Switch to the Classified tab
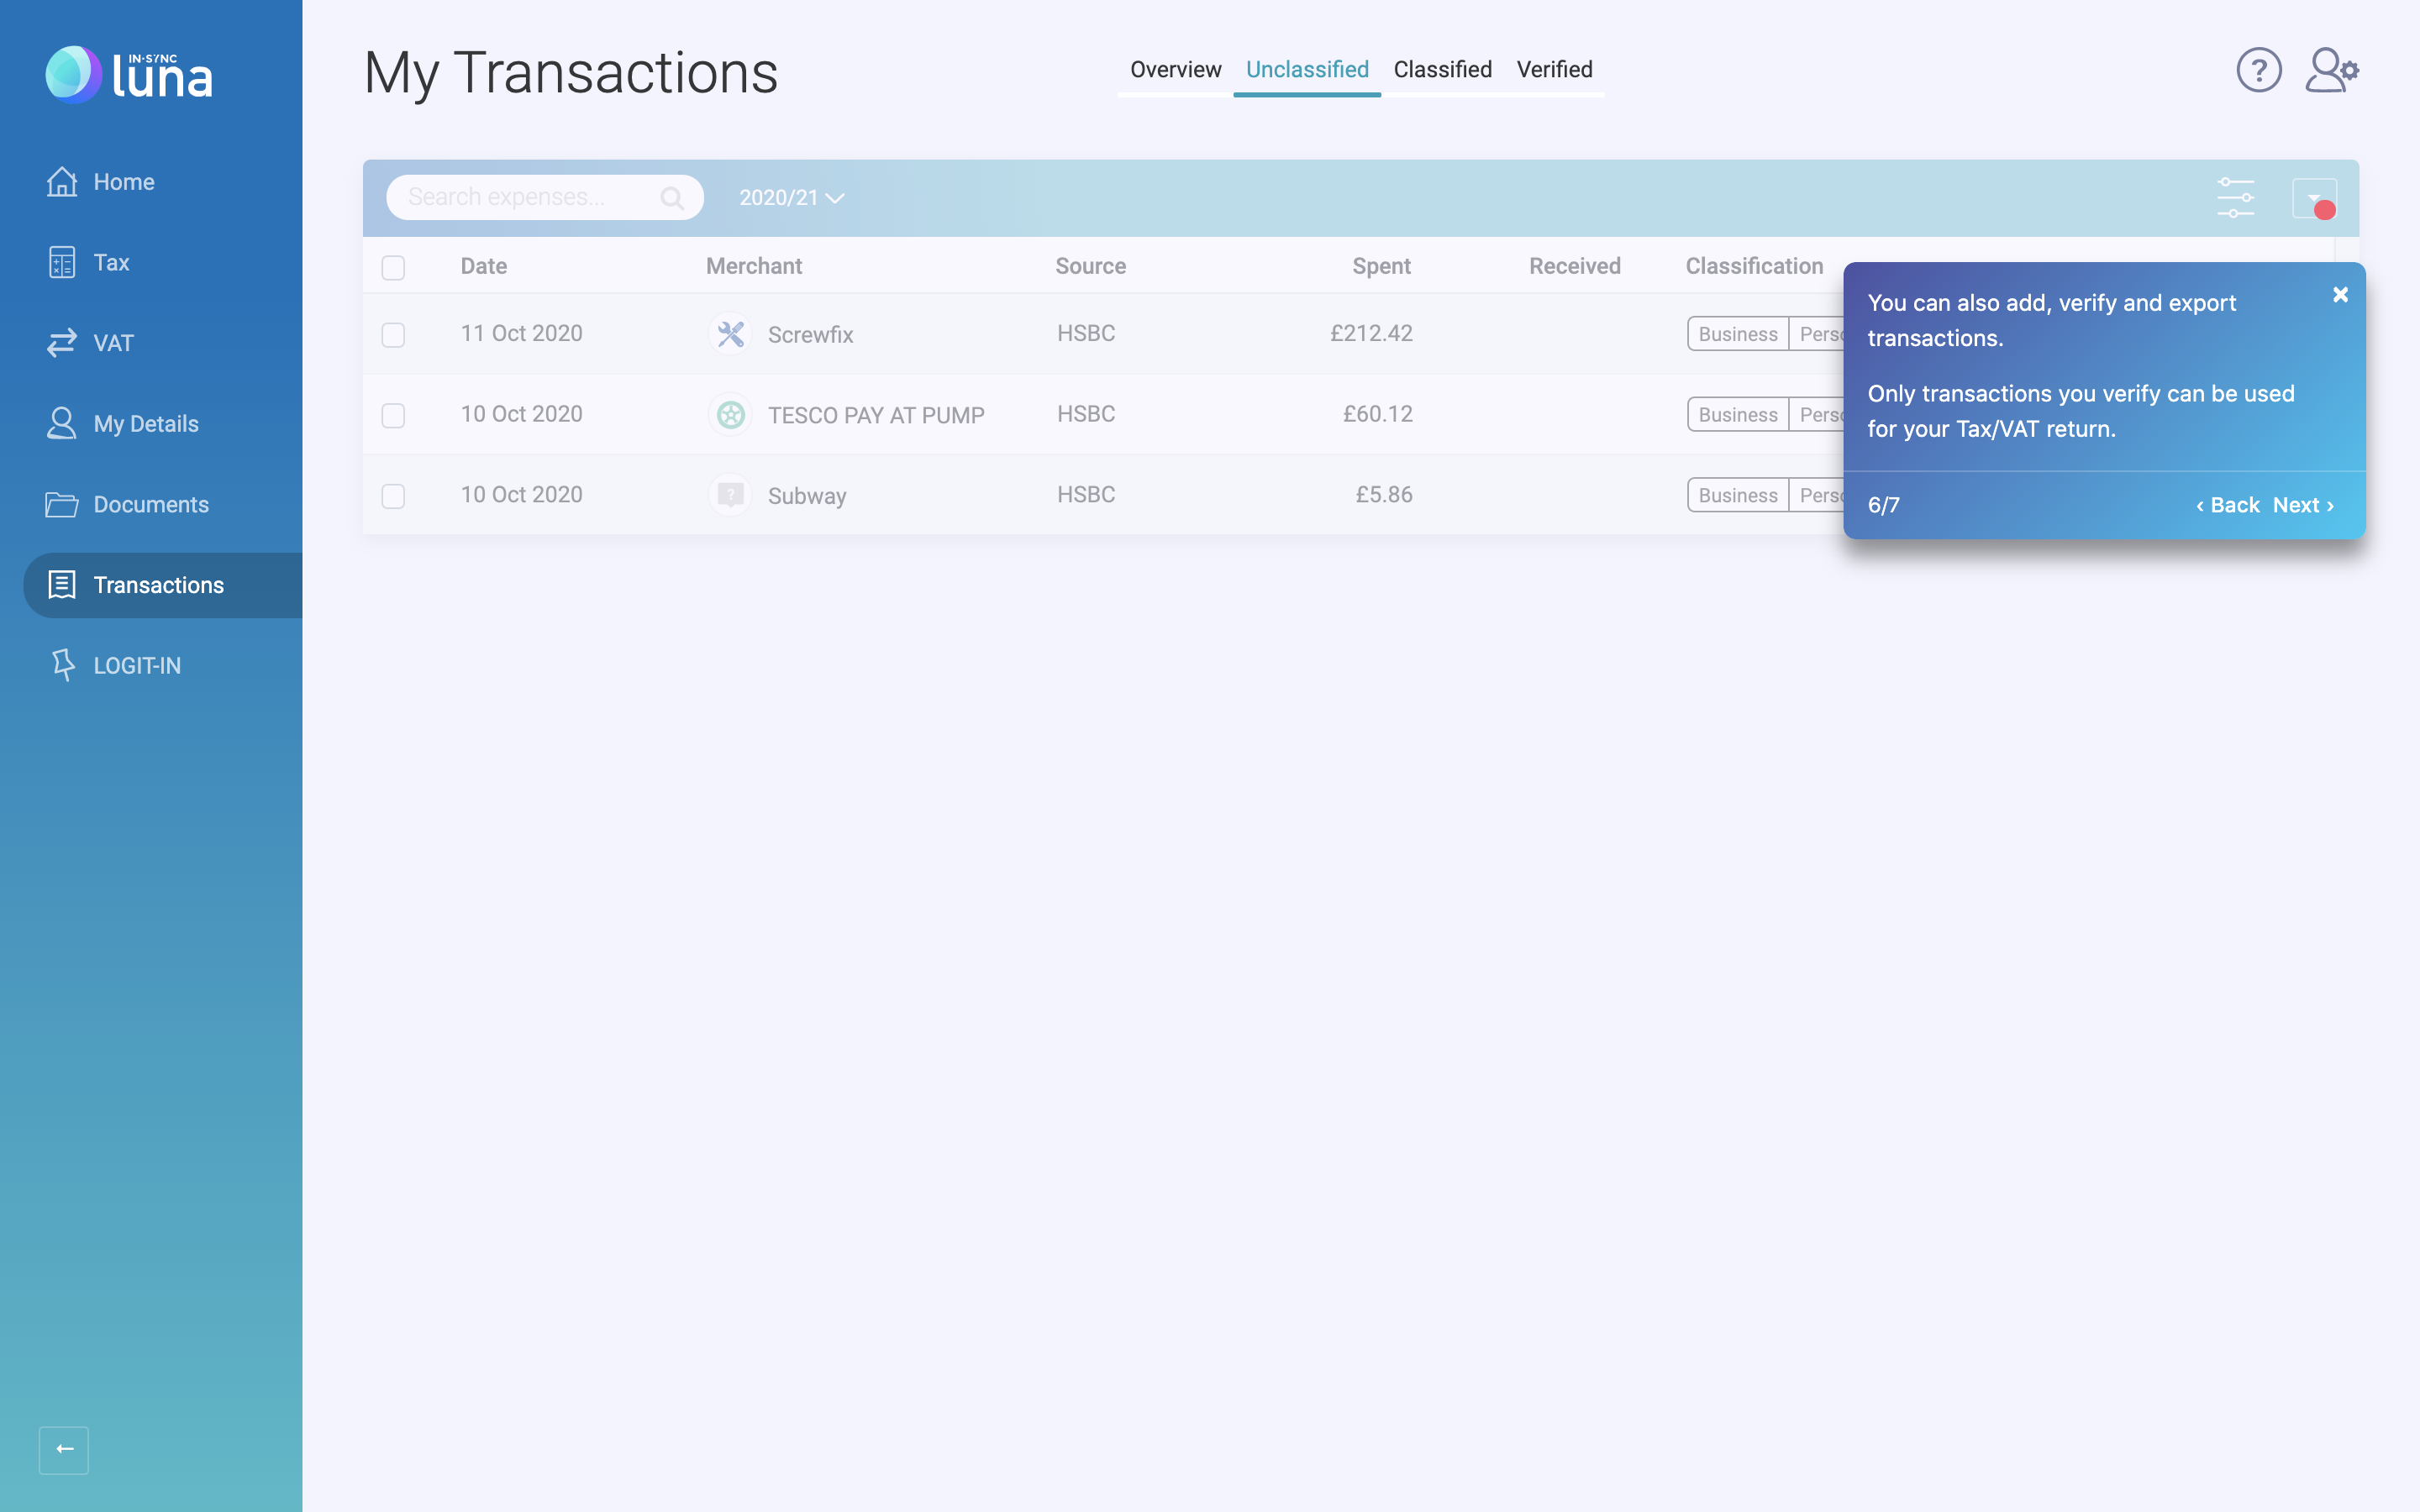The height and width of the screenshot is (1512, 2420). pos(1442,70)
